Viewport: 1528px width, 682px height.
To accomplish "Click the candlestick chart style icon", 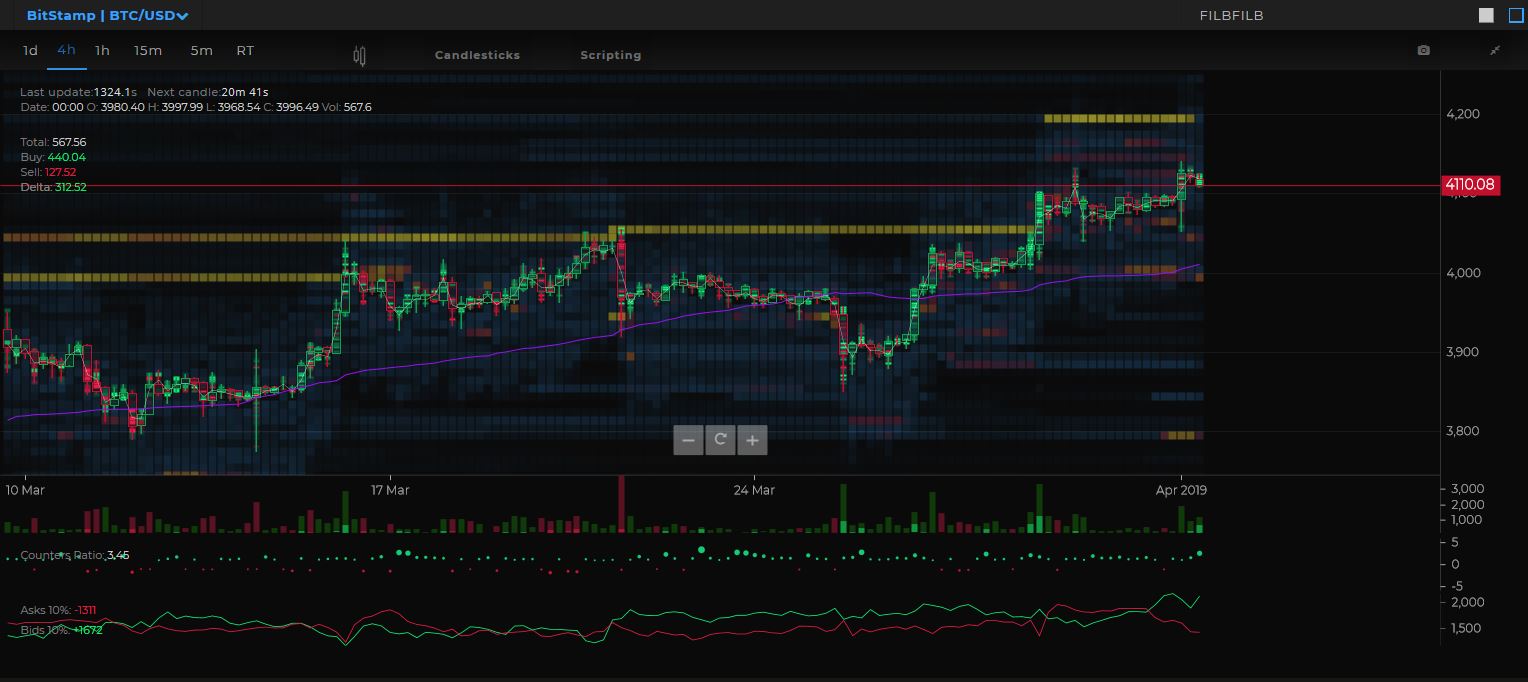I will pos(359,56).
